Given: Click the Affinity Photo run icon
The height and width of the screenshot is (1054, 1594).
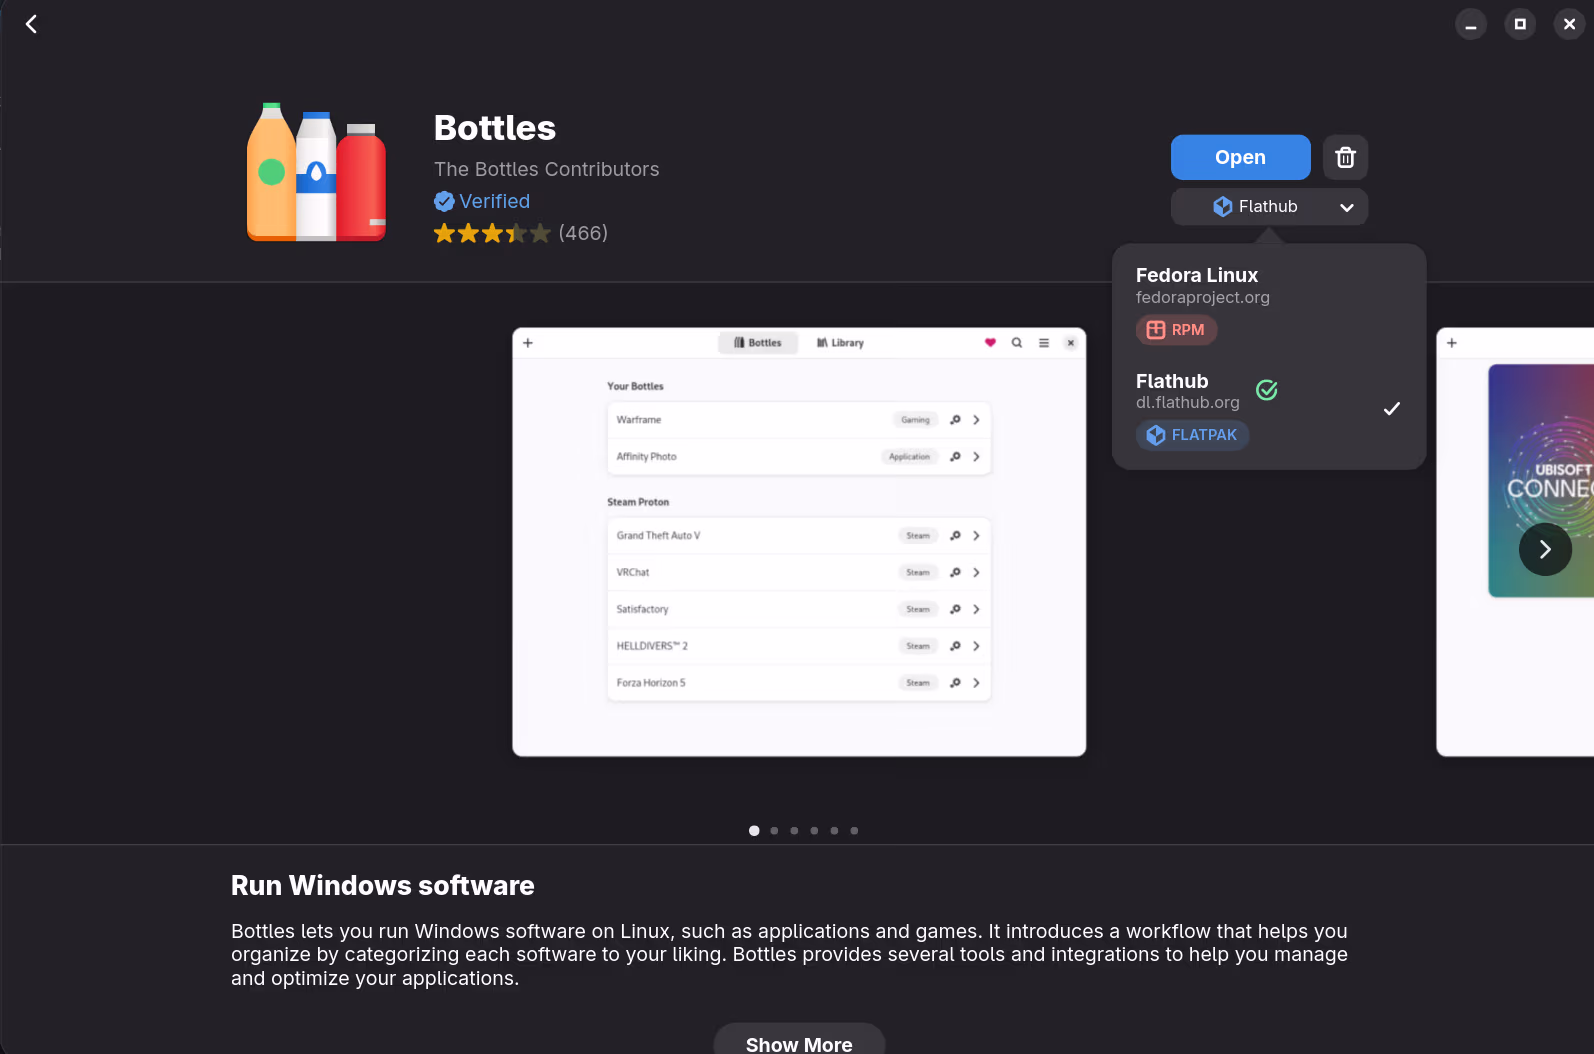Looking at the screenshot, I should [x=955, y=457].
